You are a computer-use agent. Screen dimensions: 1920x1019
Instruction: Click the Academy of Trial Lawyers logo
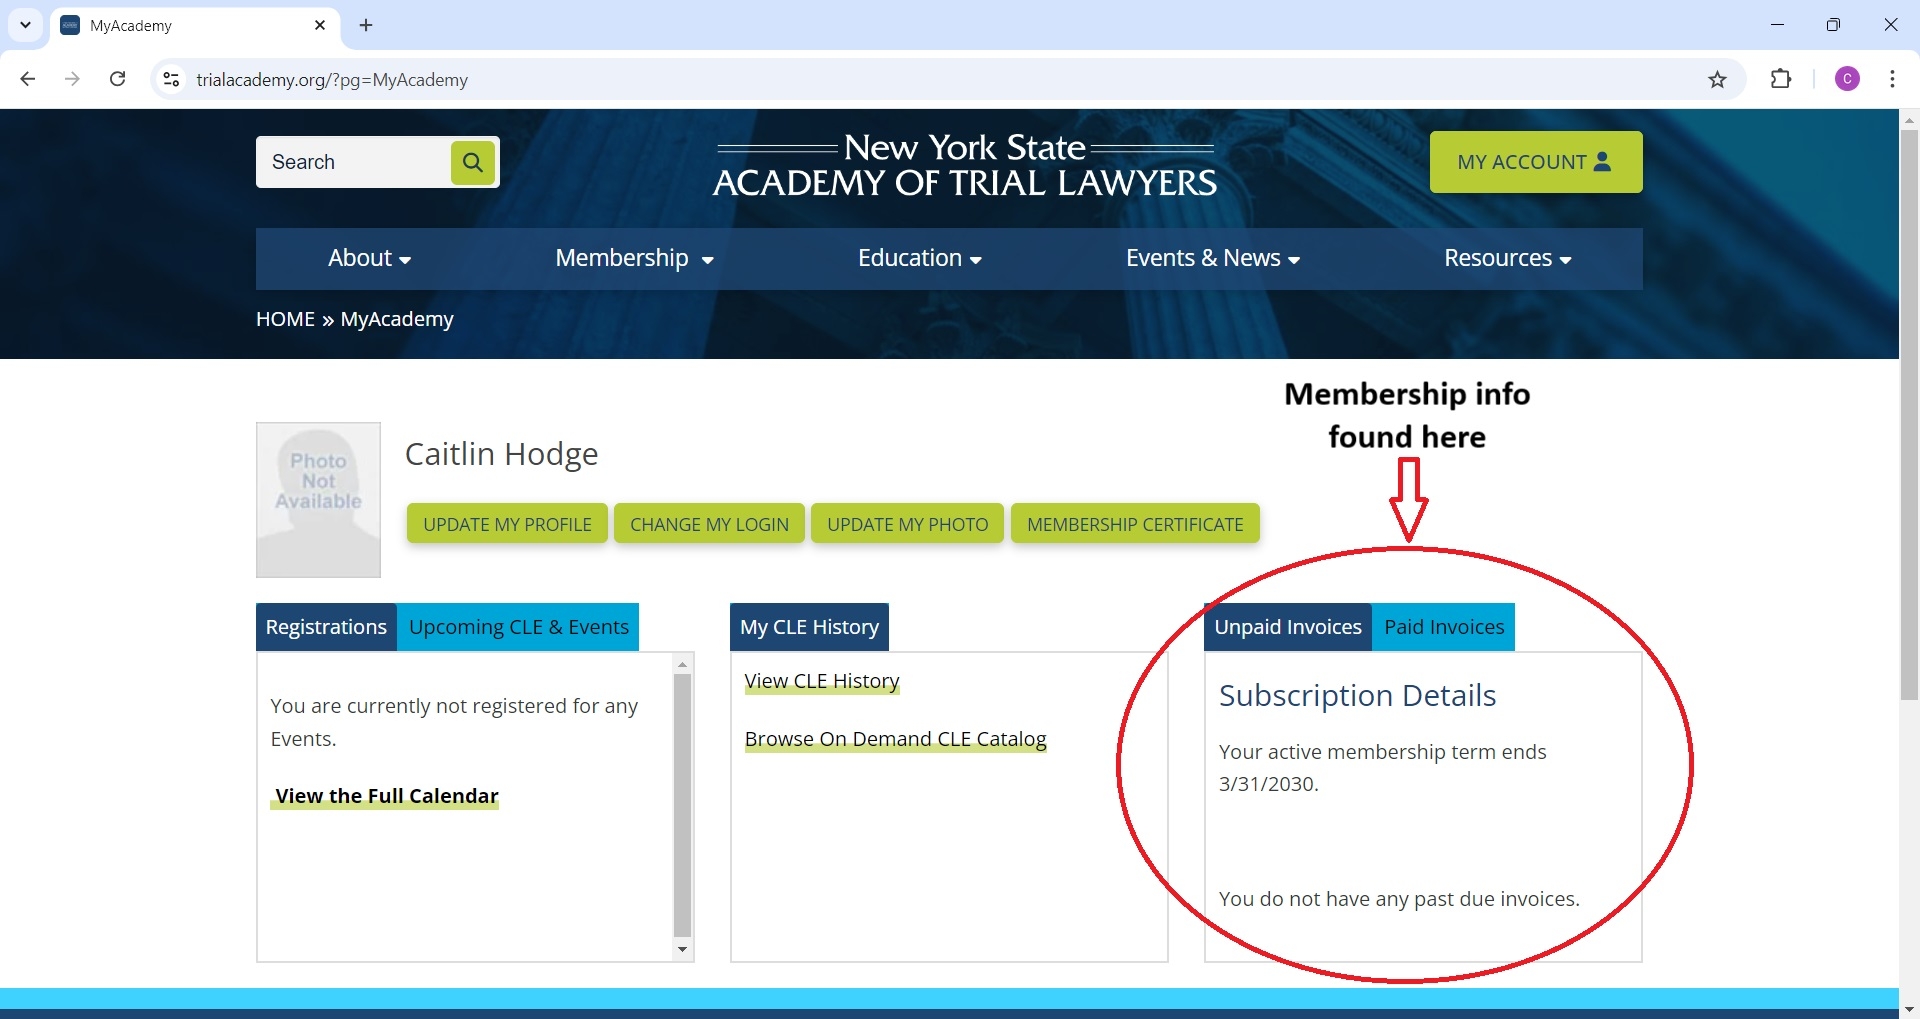[x=965, y=165]
